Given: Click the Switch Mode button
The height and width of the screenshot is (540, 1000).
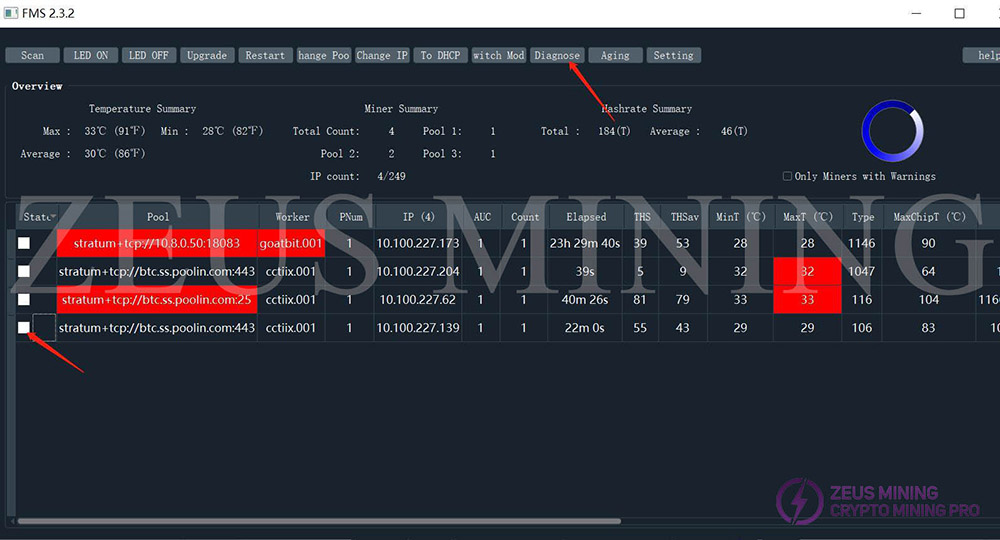Looking at the screenshot, I should (498, 55).
